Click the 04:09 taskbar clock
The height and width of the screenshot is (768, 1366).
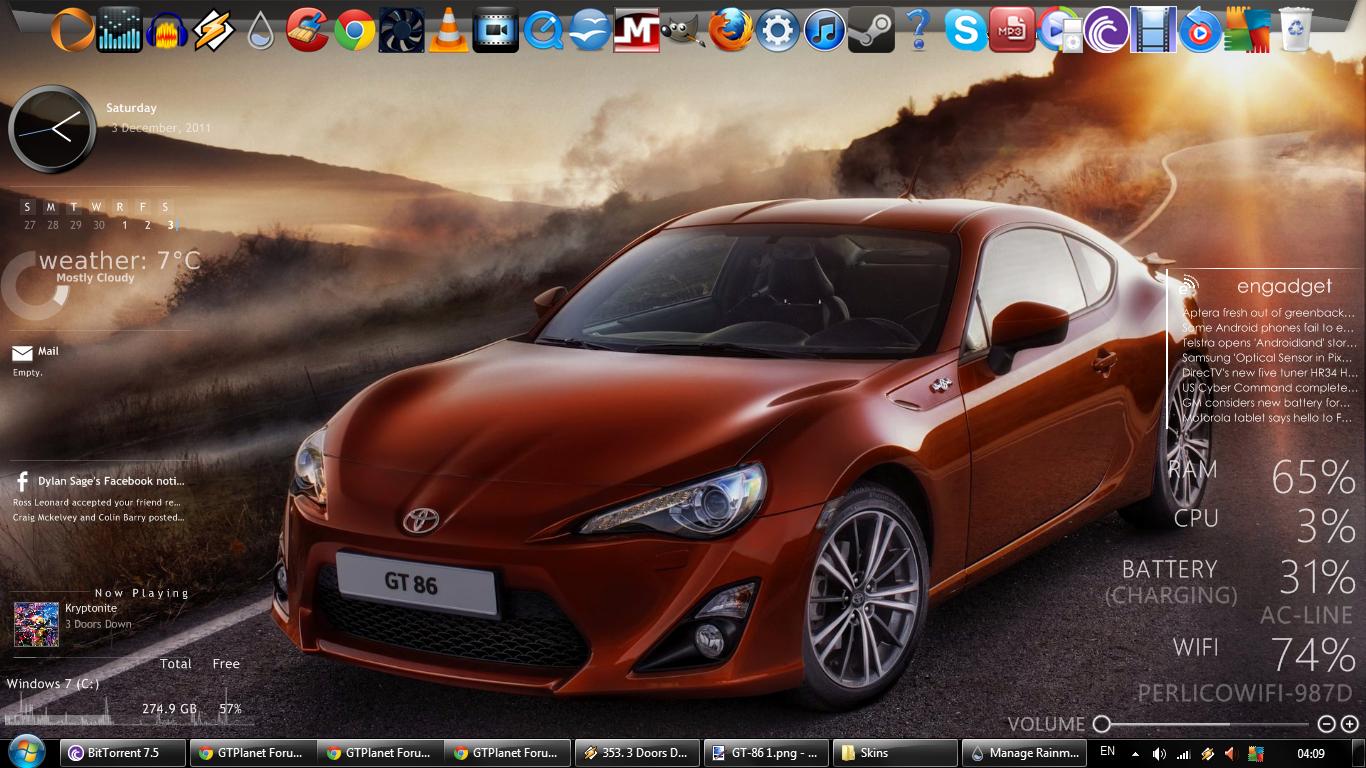1311,753
